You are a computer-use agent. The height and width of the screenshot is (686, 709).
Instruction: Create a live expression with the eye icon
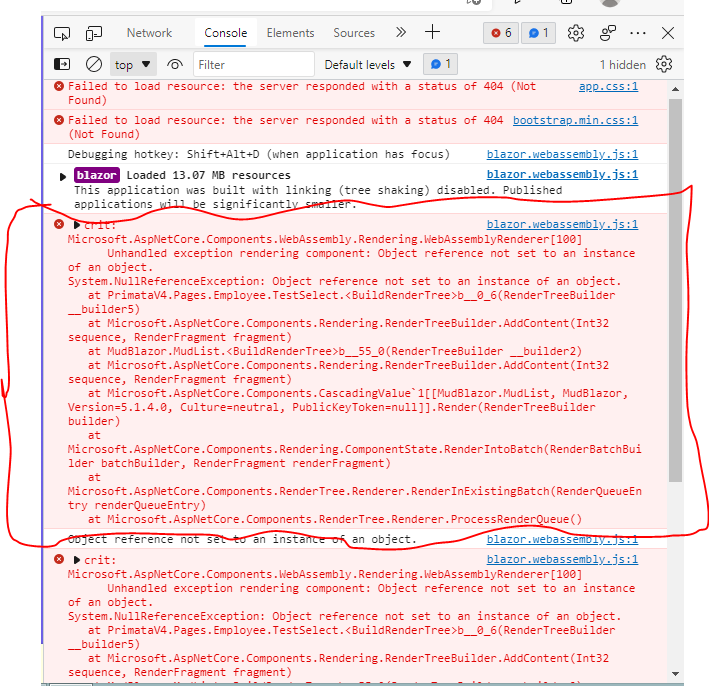[175, 65]
